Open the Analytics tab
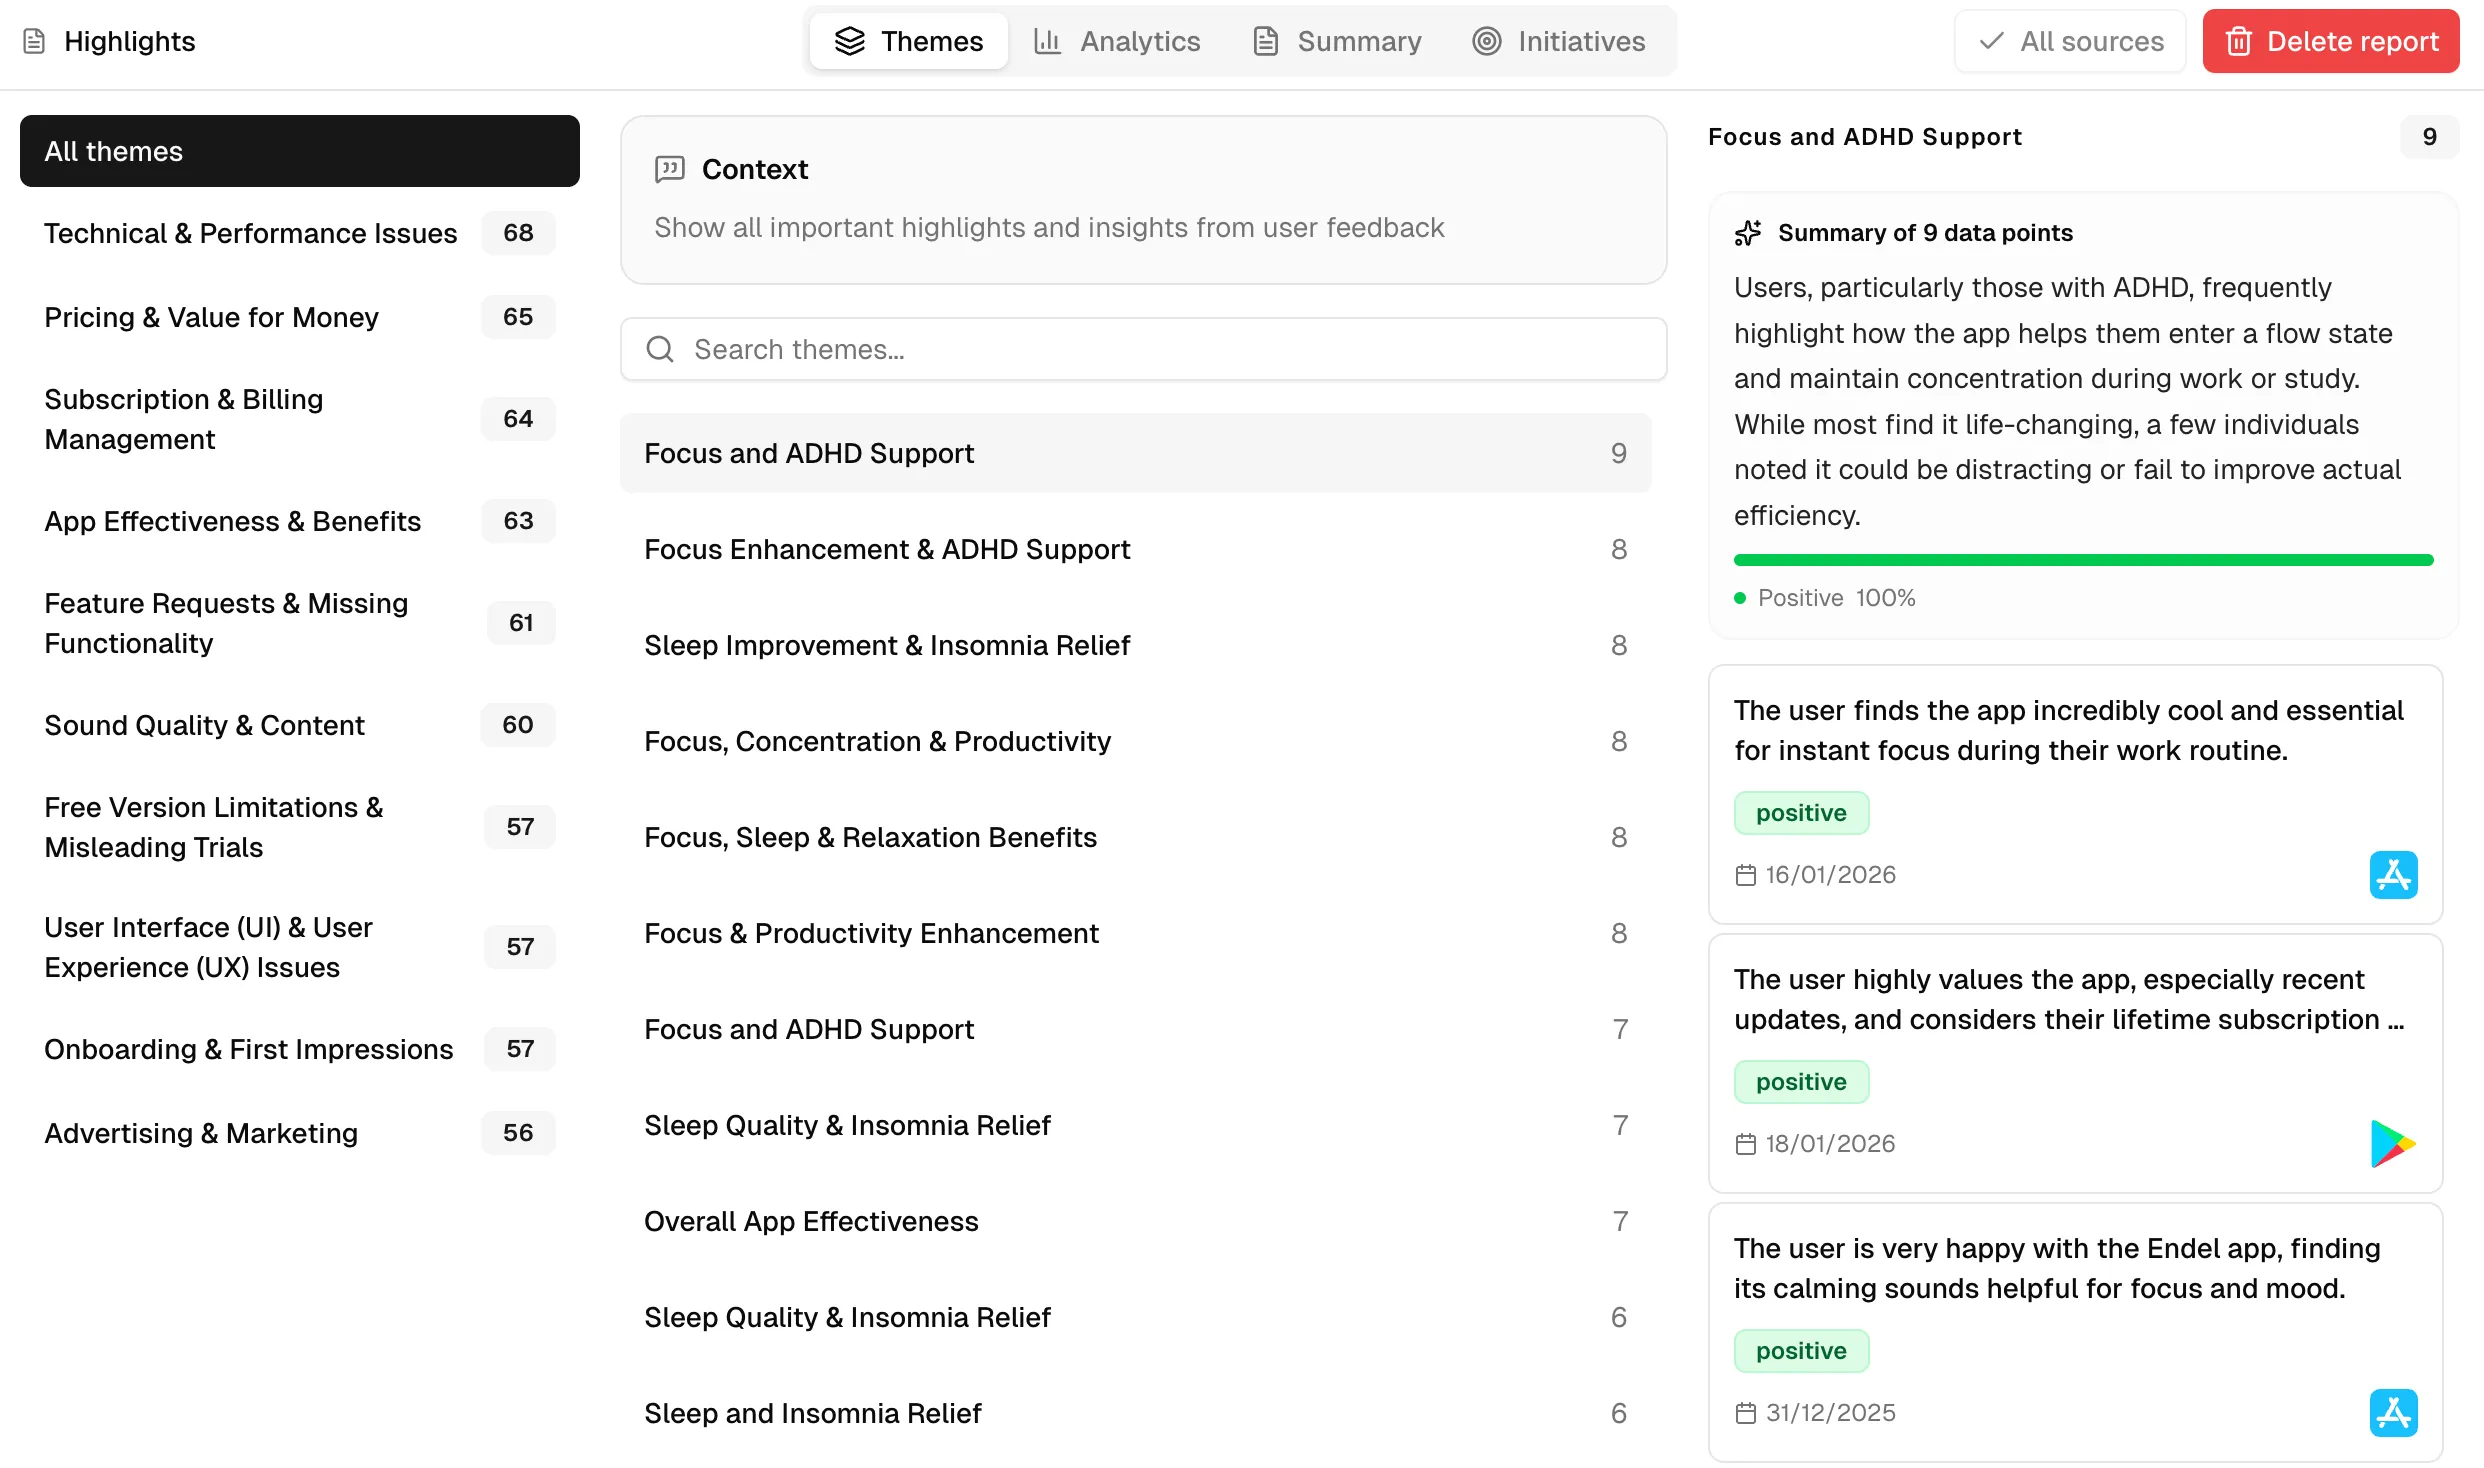This screenshot has width=2484, height=1468. click(1117, 41)
